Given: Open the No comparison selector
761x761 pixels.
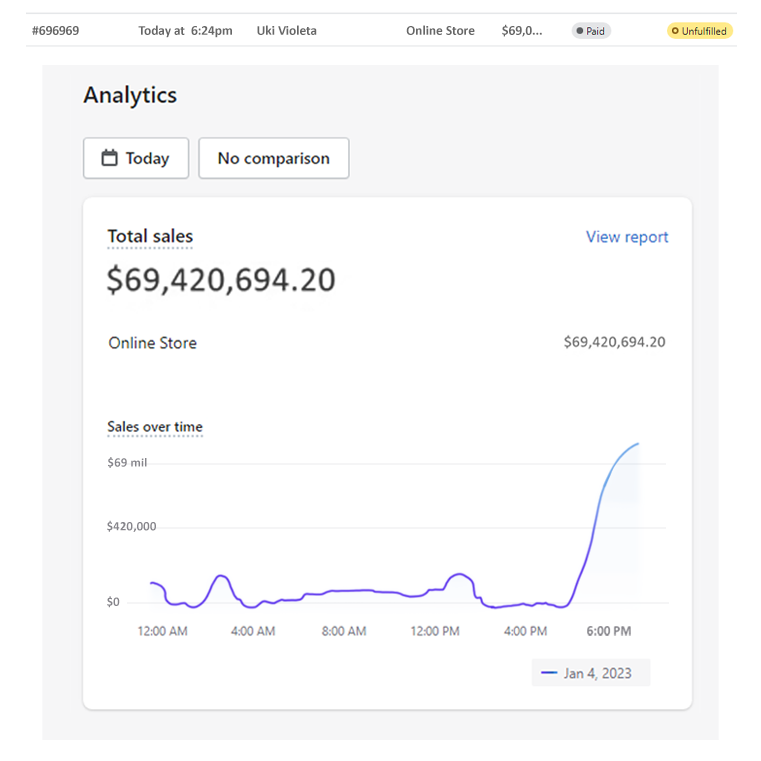Looking at the screenshot, I should point(274,158).
